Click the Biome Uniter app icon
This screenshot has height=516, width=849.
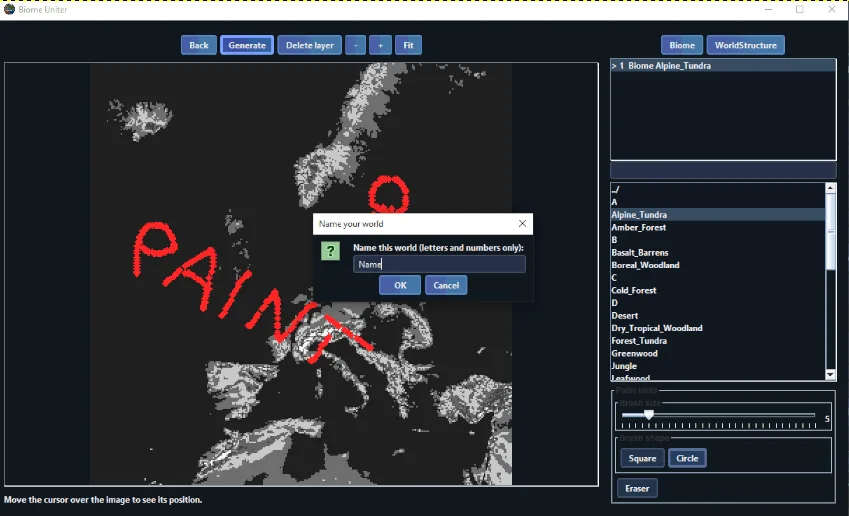9,9
